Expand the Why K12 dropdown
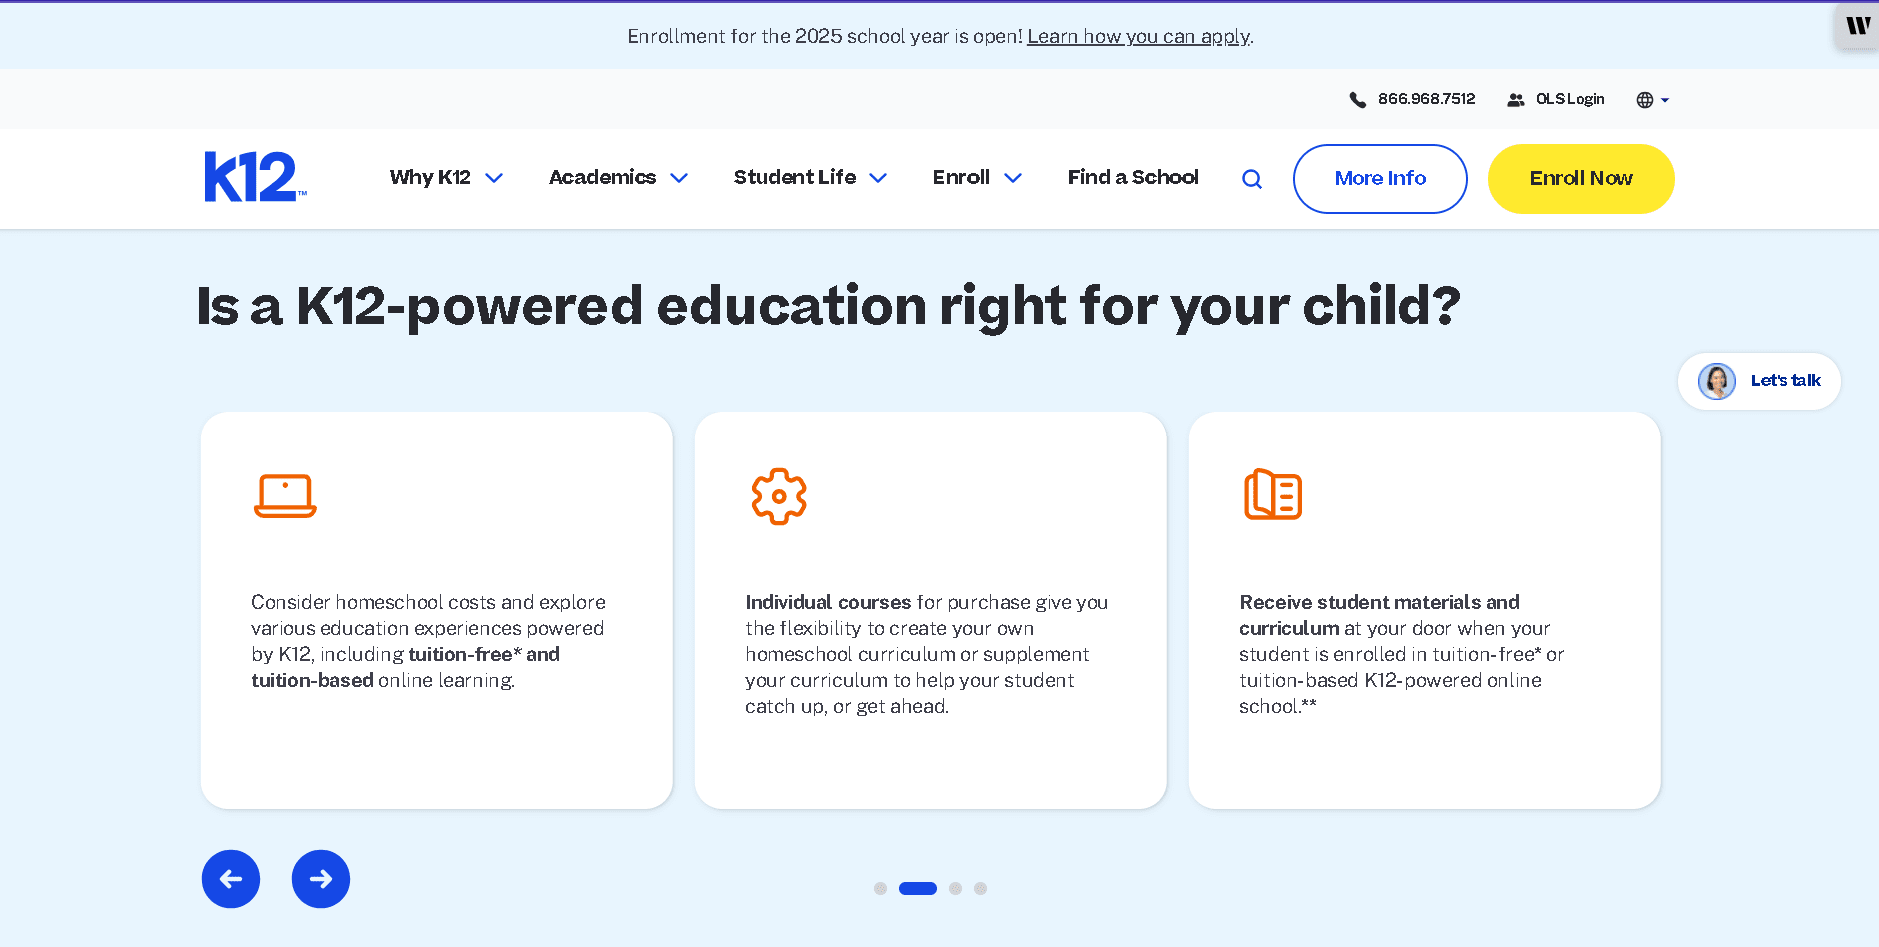Image resolution: width=1879 pixels, height=947 pixels. coord(446,178)
